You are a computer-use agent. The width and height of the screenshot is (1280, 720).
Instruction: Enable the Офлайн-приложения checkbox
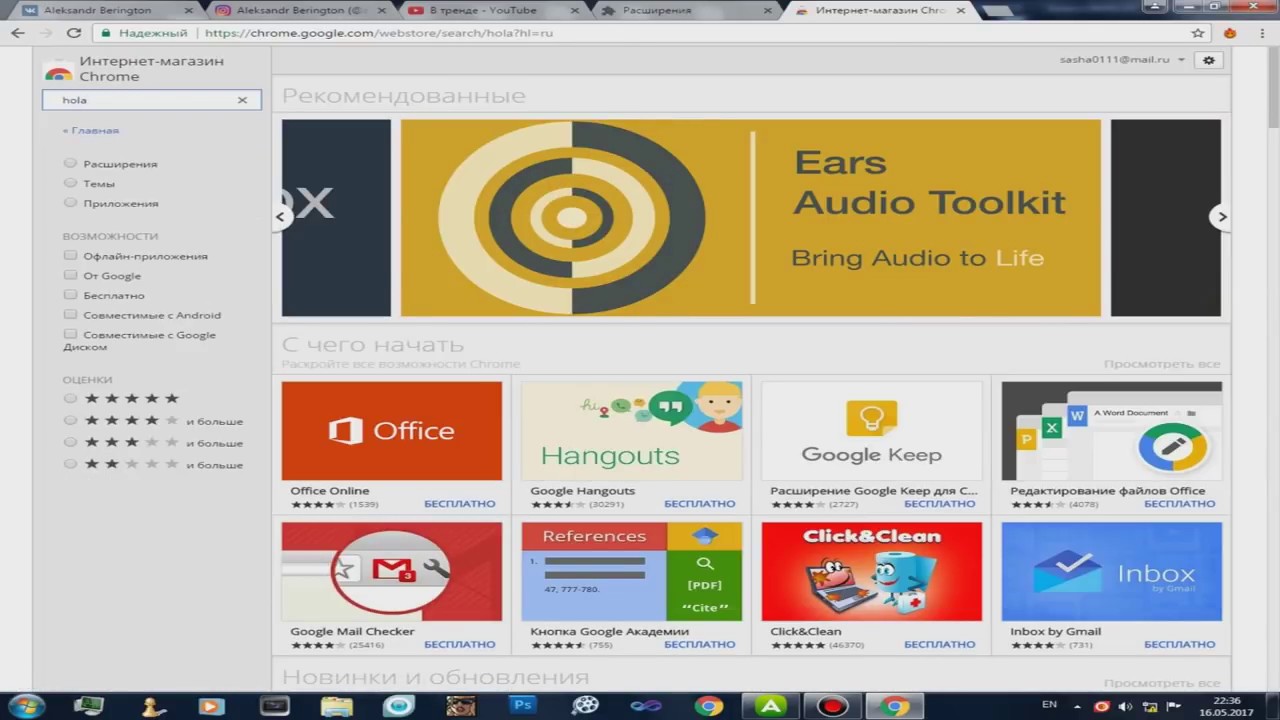click(x=70, y=255)
